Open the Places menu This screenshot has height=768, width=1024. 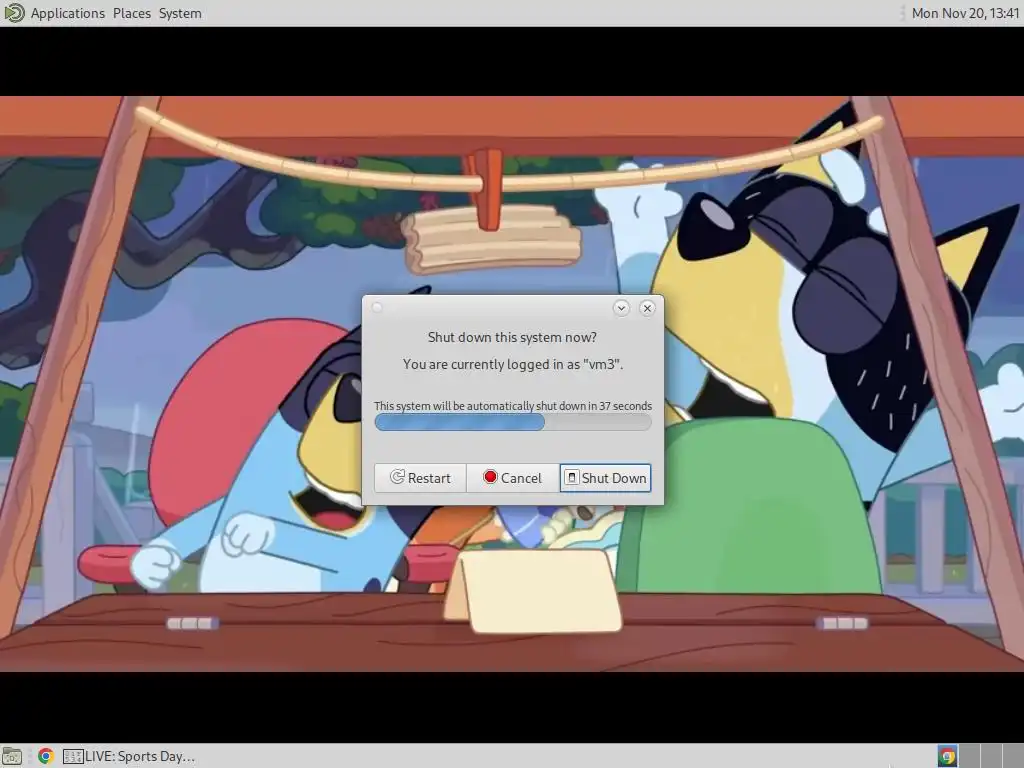coord(132,13)
